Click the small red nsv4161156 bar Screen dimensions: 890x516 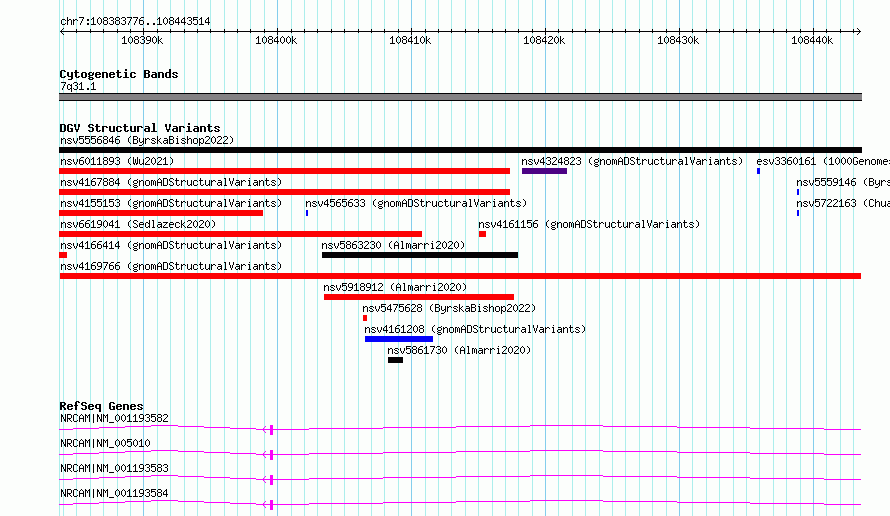pyautogui.click(x=482, y=234)
